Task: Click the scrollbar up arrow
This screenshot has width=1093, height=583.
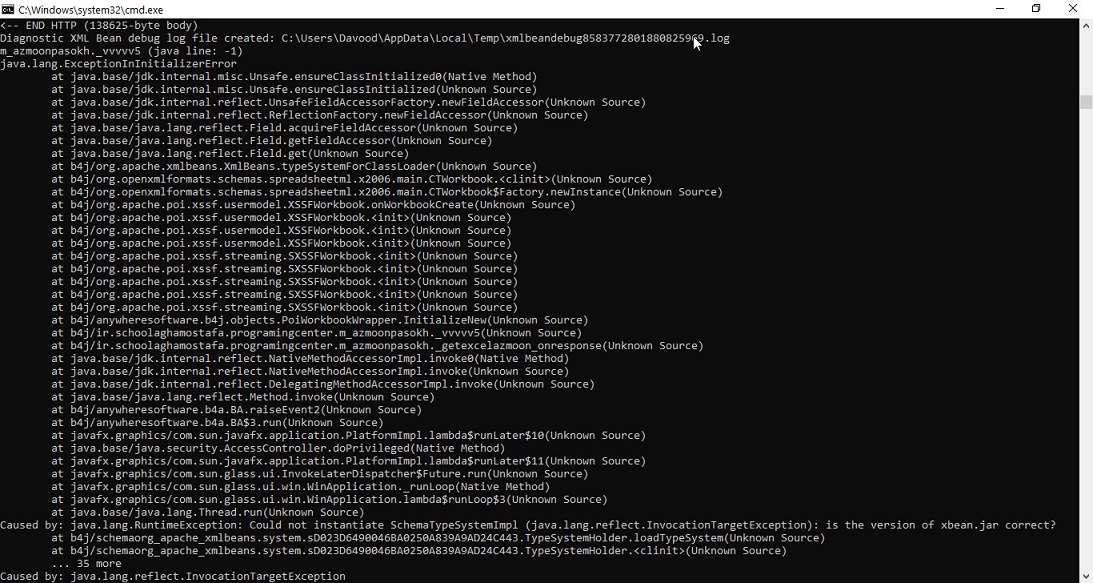Action: (x=1085, y=24)
